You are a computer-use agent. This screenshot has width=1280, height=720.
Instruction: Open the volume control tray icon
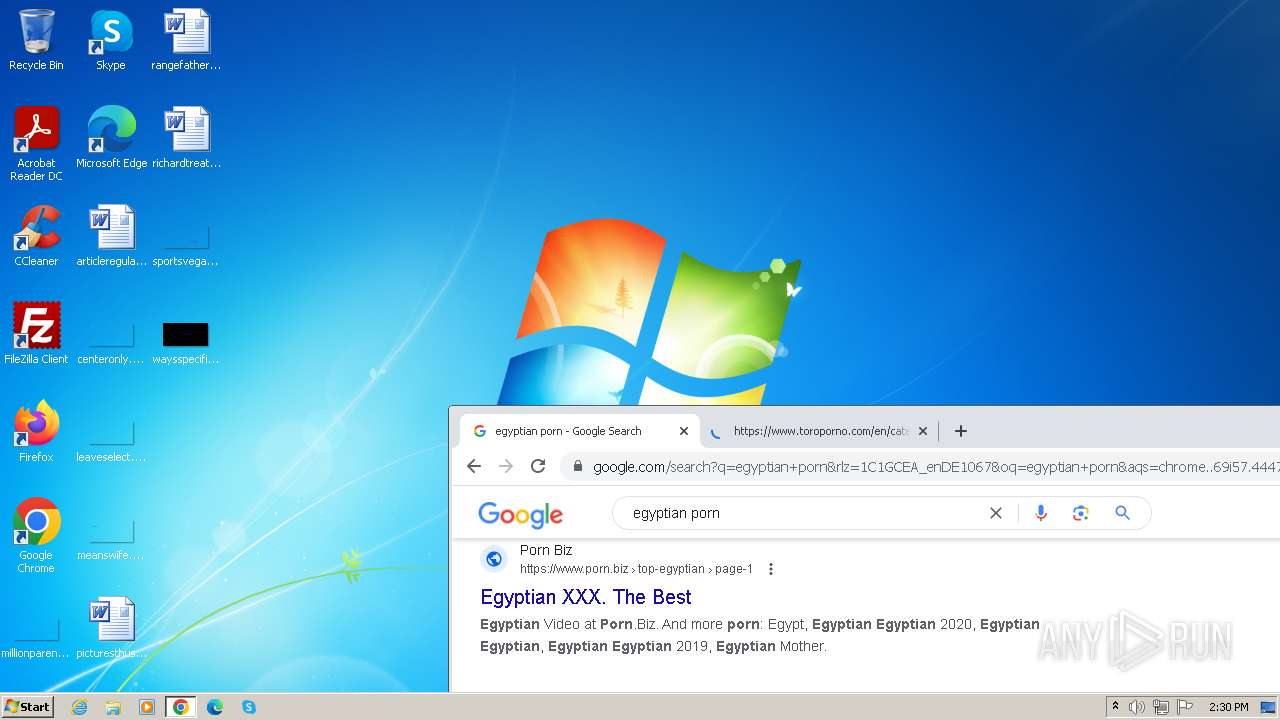(x=1136, y=707)
